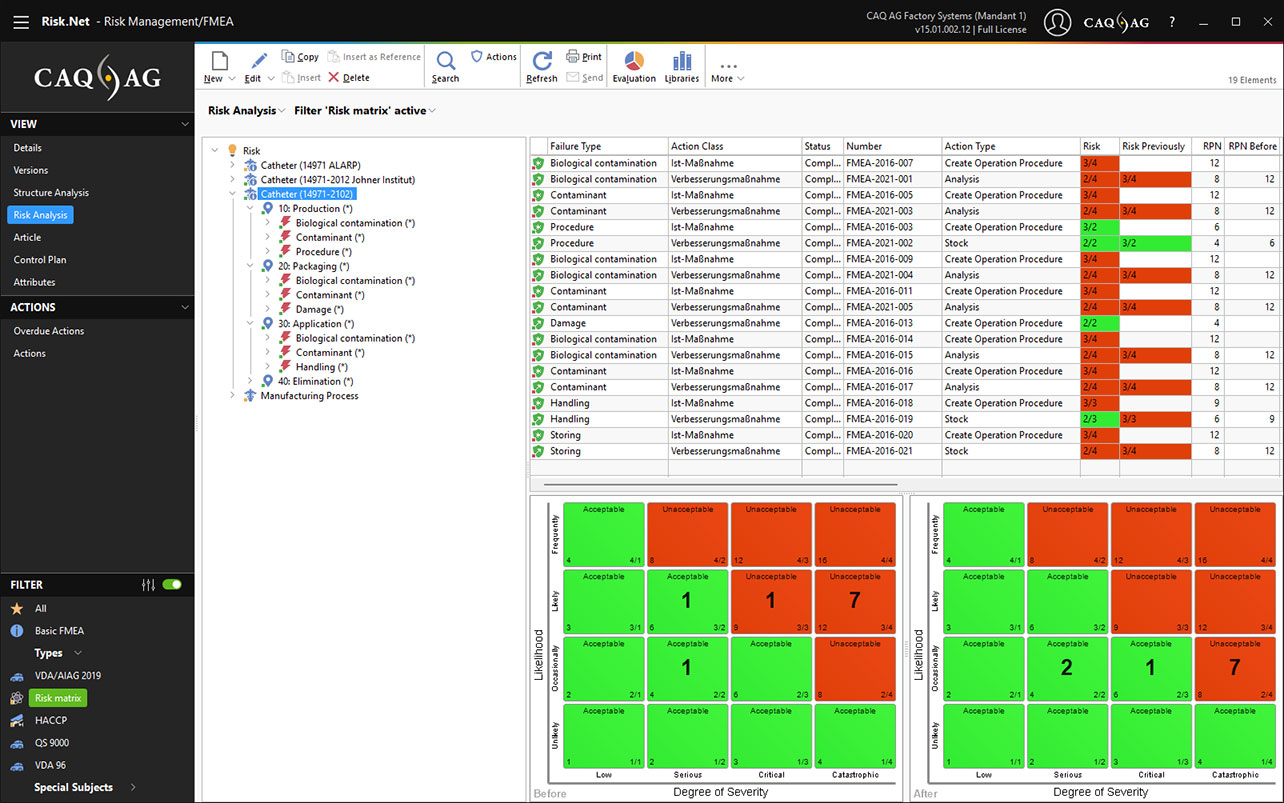This screenshot has height=803, width=1284.
Task: Collapse the Catheter (14971-2102) tree node
Action: point(233,193)
